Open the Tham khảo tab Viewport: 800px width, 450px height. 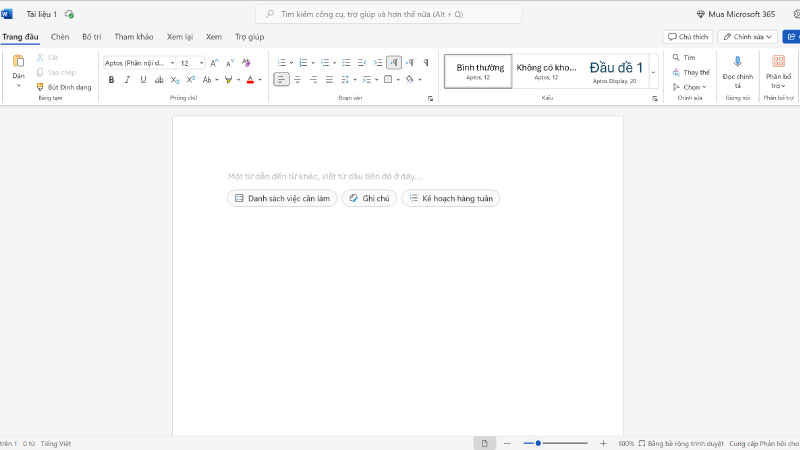(x=133, y=37)
